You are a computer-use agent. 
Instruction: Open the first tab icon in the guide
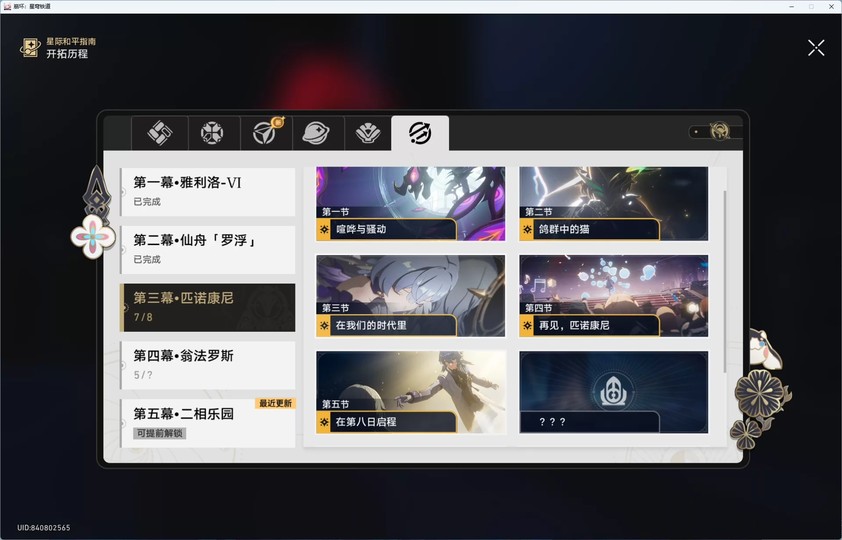(x=159, y=133)
